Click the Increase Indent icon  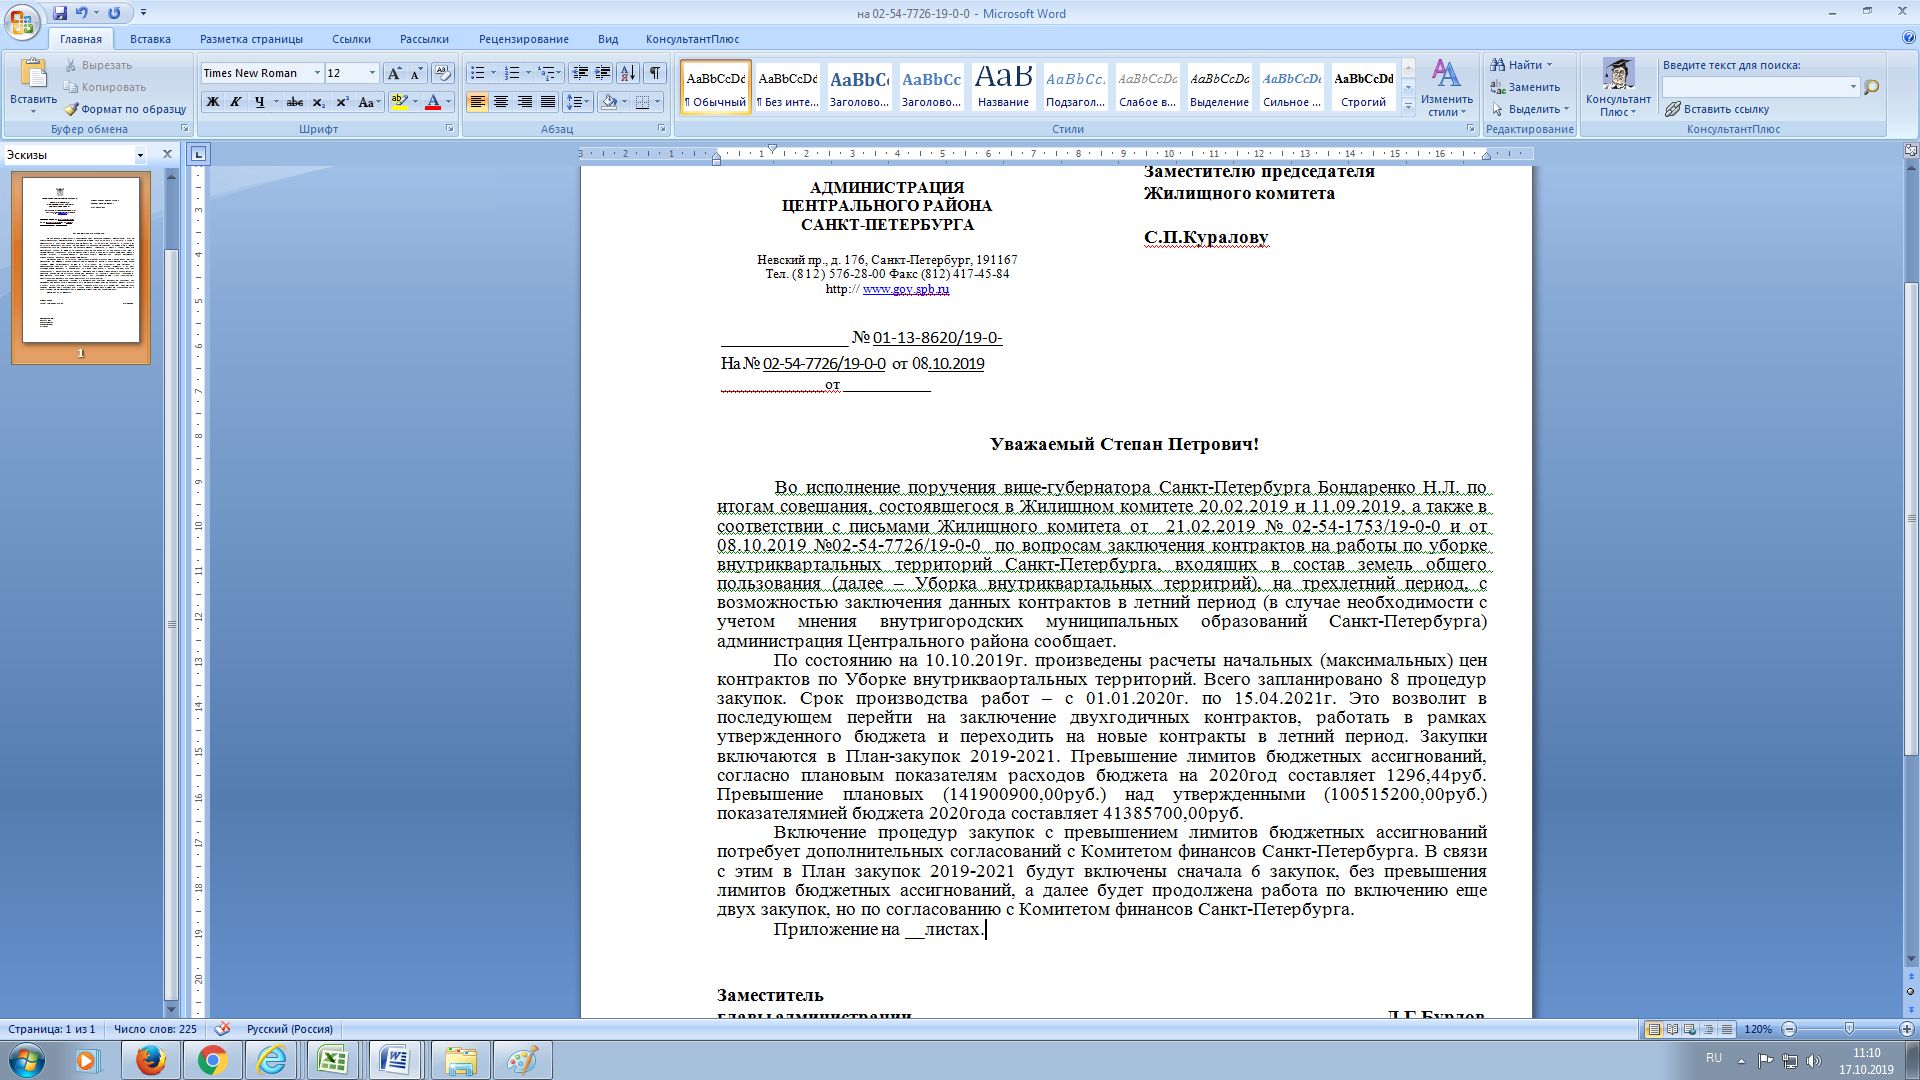pyautogui.click(x=603, y=73)
